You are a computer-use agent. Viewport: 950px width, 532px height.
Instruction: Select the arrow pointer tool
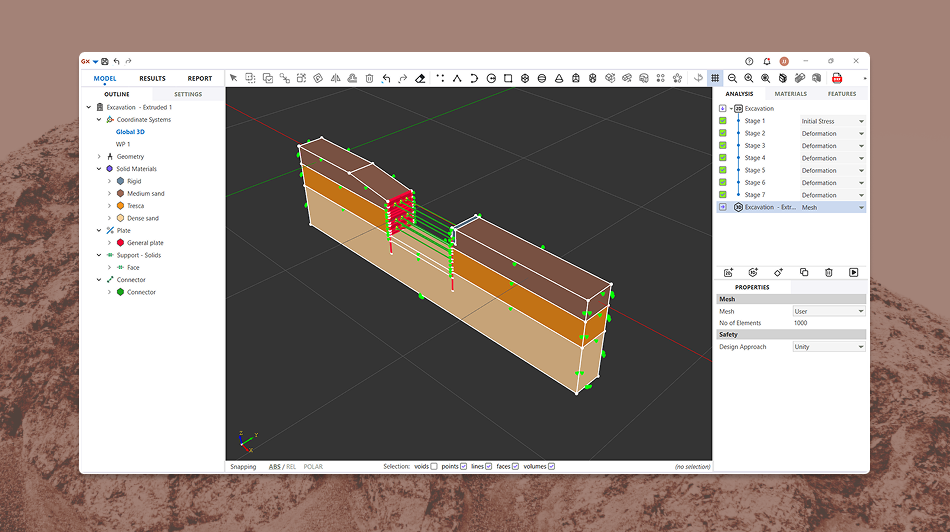click(234, 78)
